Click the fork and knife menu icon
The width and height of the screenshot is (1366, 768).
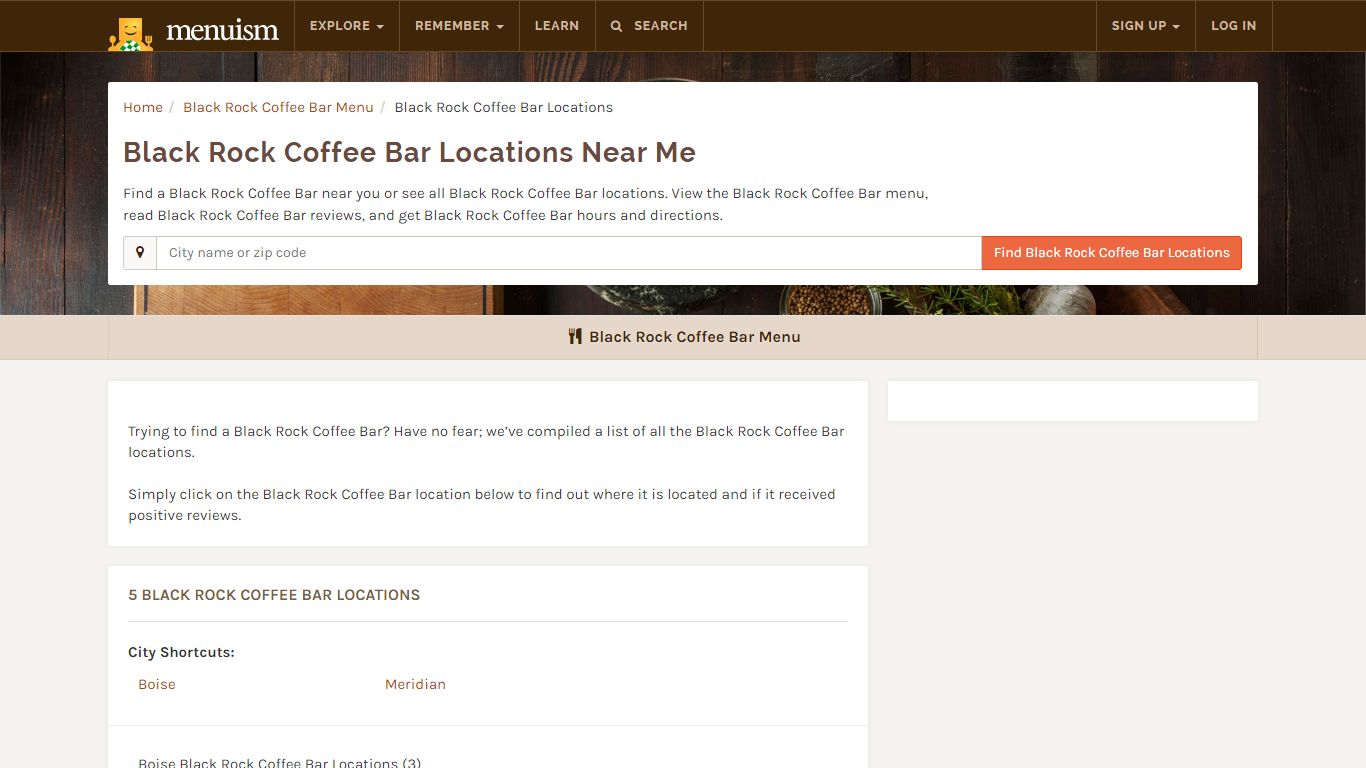coord(575,337)
